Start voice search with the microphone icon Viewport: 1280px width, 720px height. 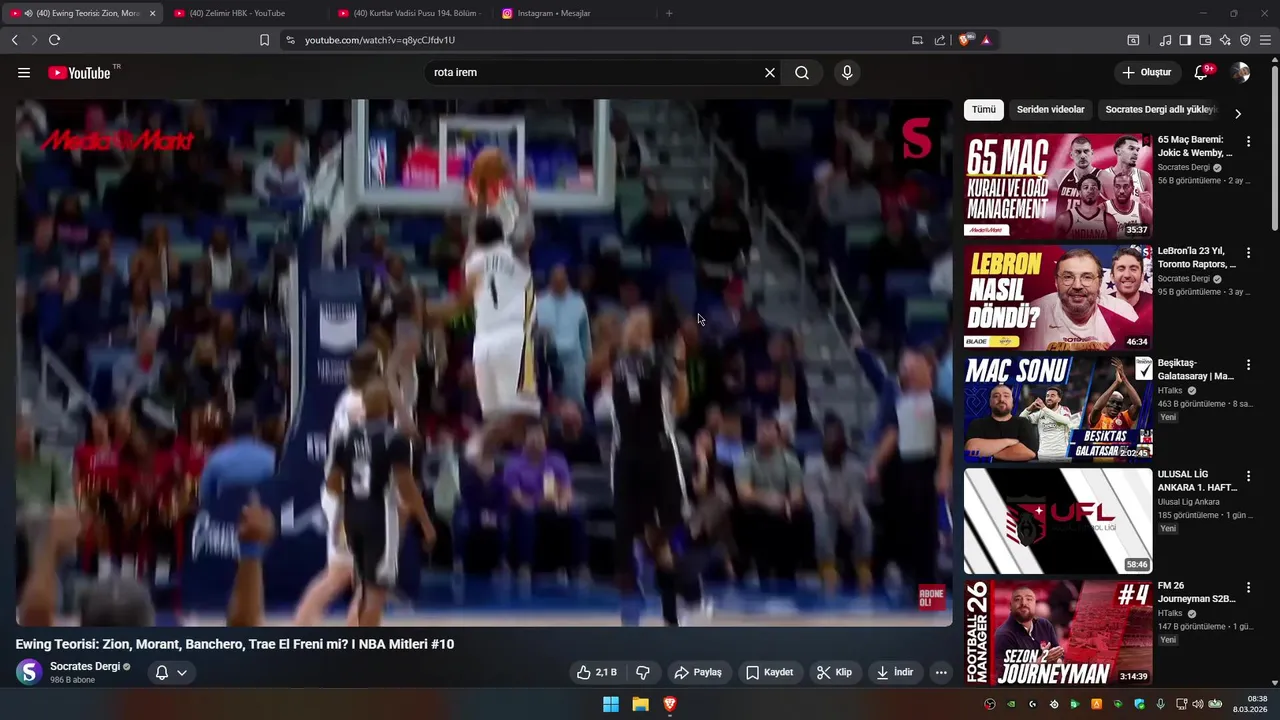847,73
